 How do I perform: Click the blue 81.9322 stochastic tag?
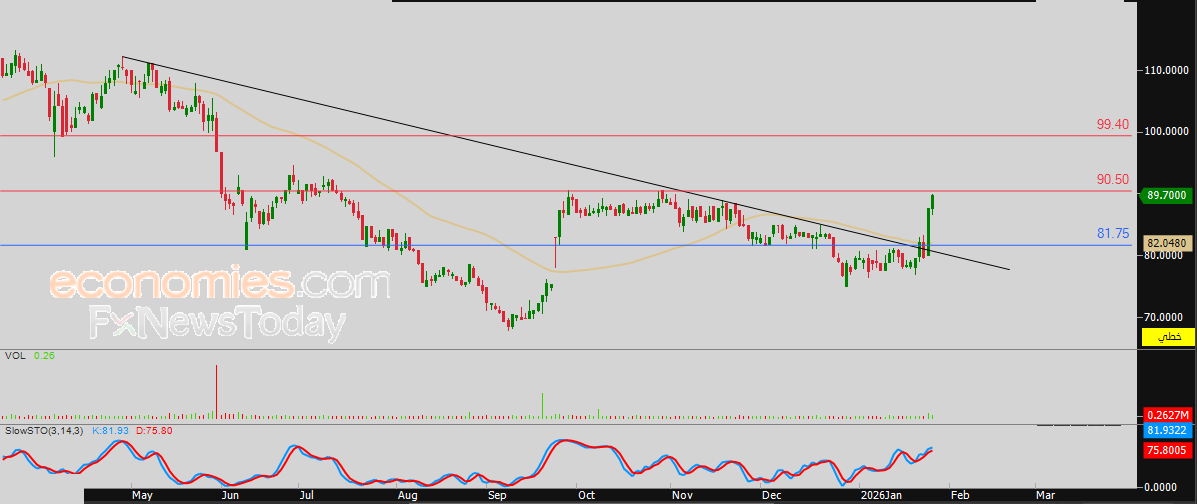[x=1168, y=430]
